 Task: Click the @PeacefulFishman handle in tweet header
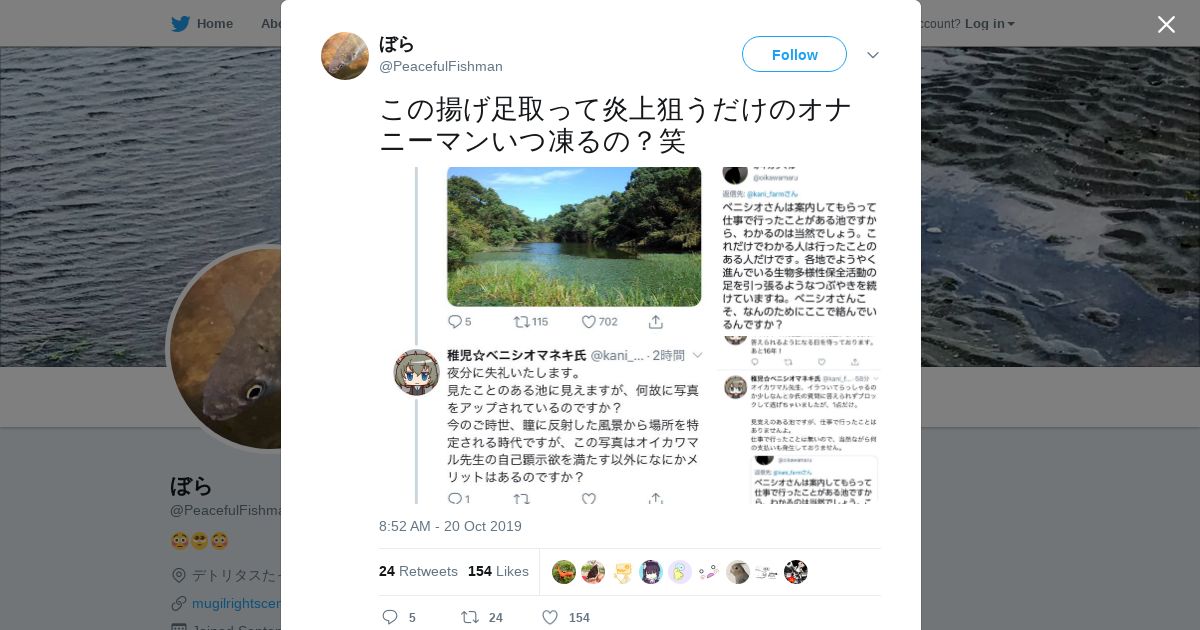coord(441,66)
